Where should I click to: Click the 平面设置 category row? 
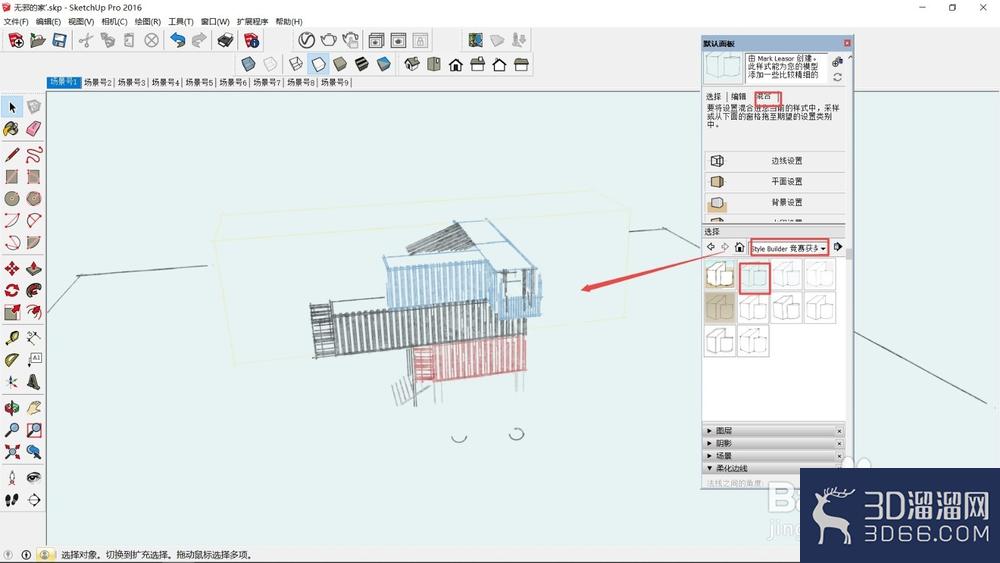[x=775, y=182]
